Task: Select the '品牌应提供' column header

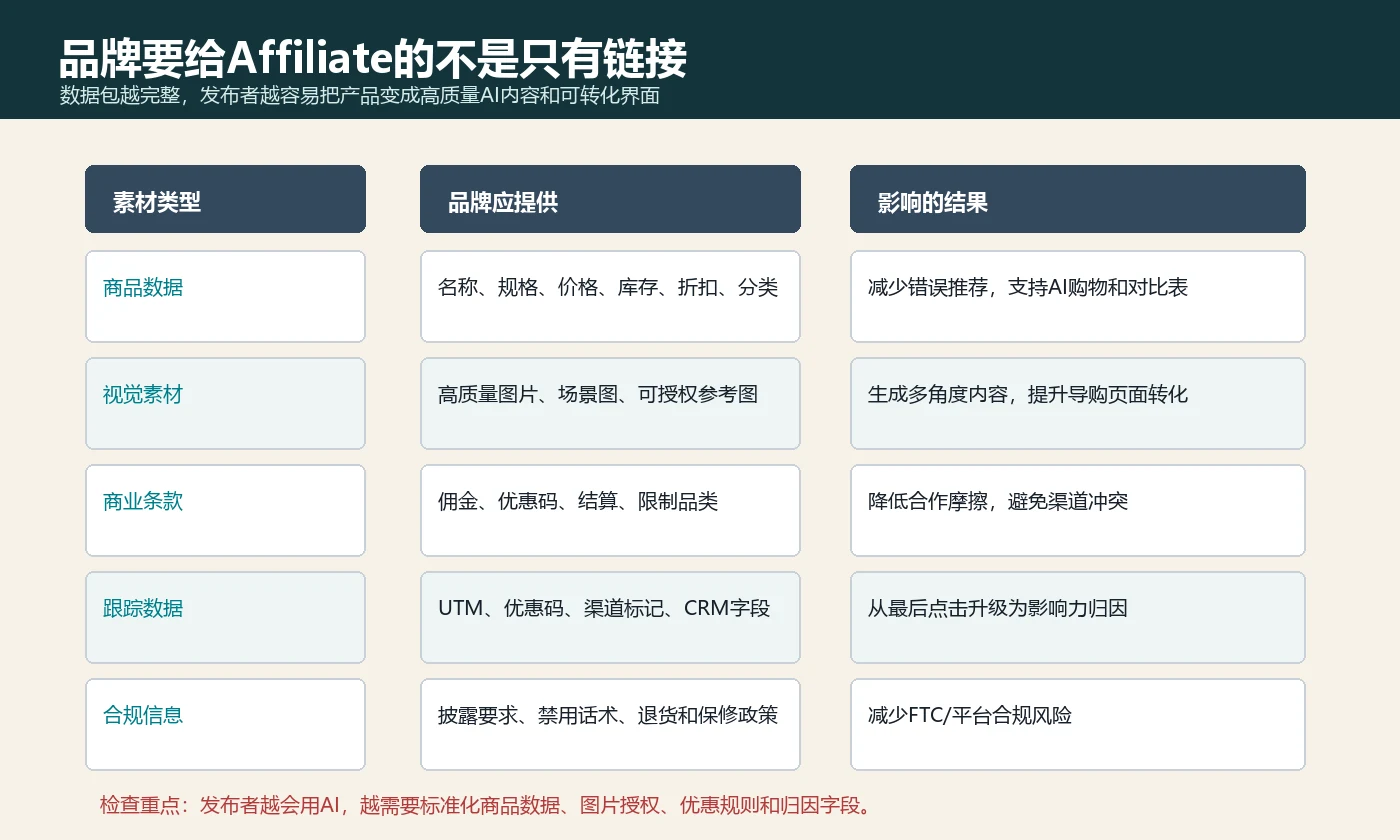Action: [610, 199]
